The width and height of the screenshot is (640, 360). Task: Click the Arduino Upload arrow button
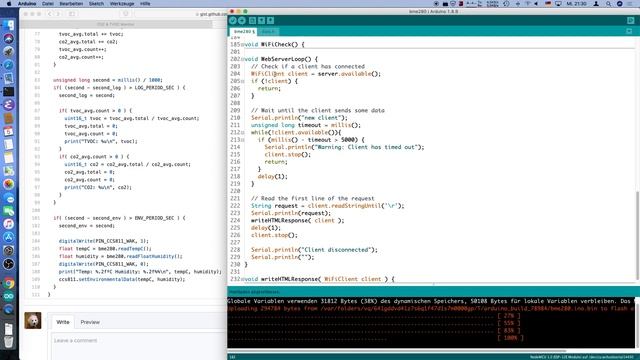click(x=242, y=20)
